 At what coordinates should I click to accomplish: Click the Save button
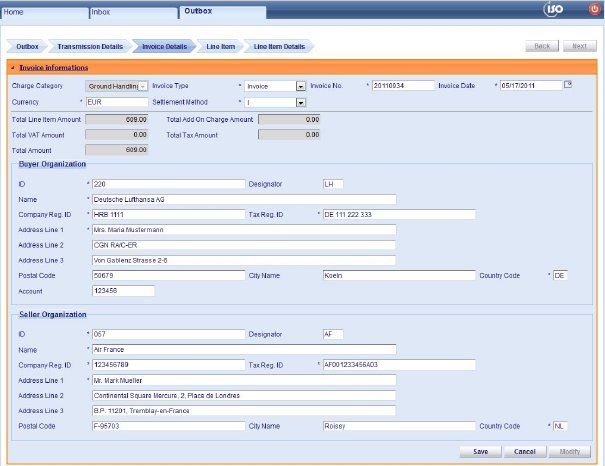pyautogui.click(x=480, y=451)
